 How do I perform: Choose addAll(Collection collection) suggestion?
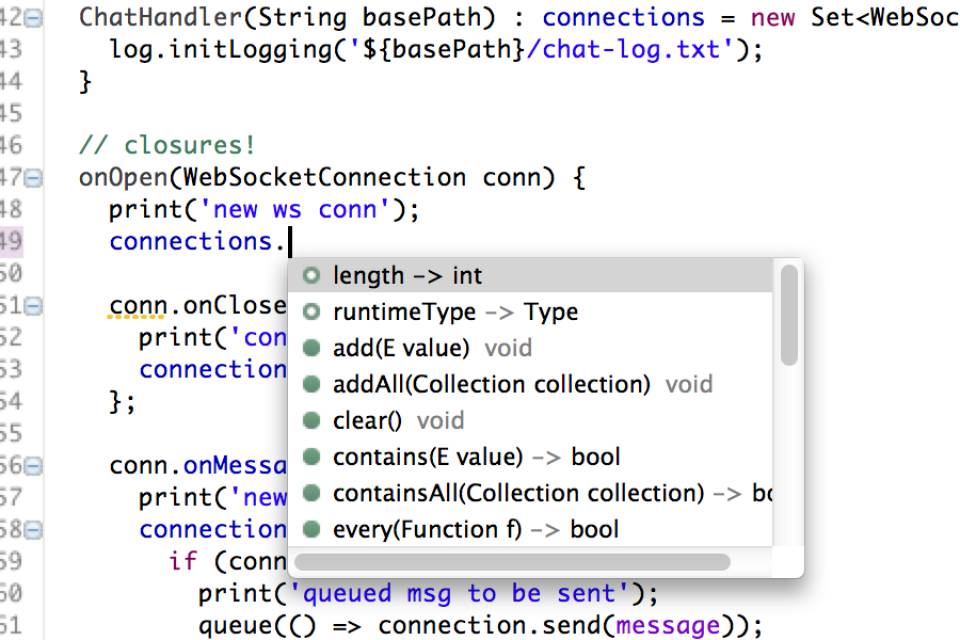pos(530,384)
